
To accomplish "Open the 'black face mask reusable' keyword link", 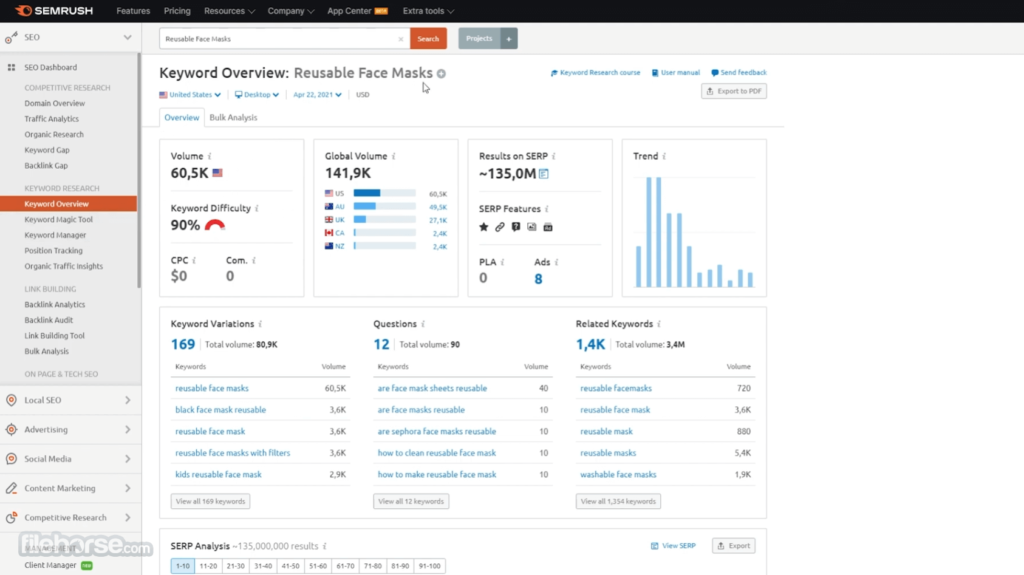I will click(221, 410).
